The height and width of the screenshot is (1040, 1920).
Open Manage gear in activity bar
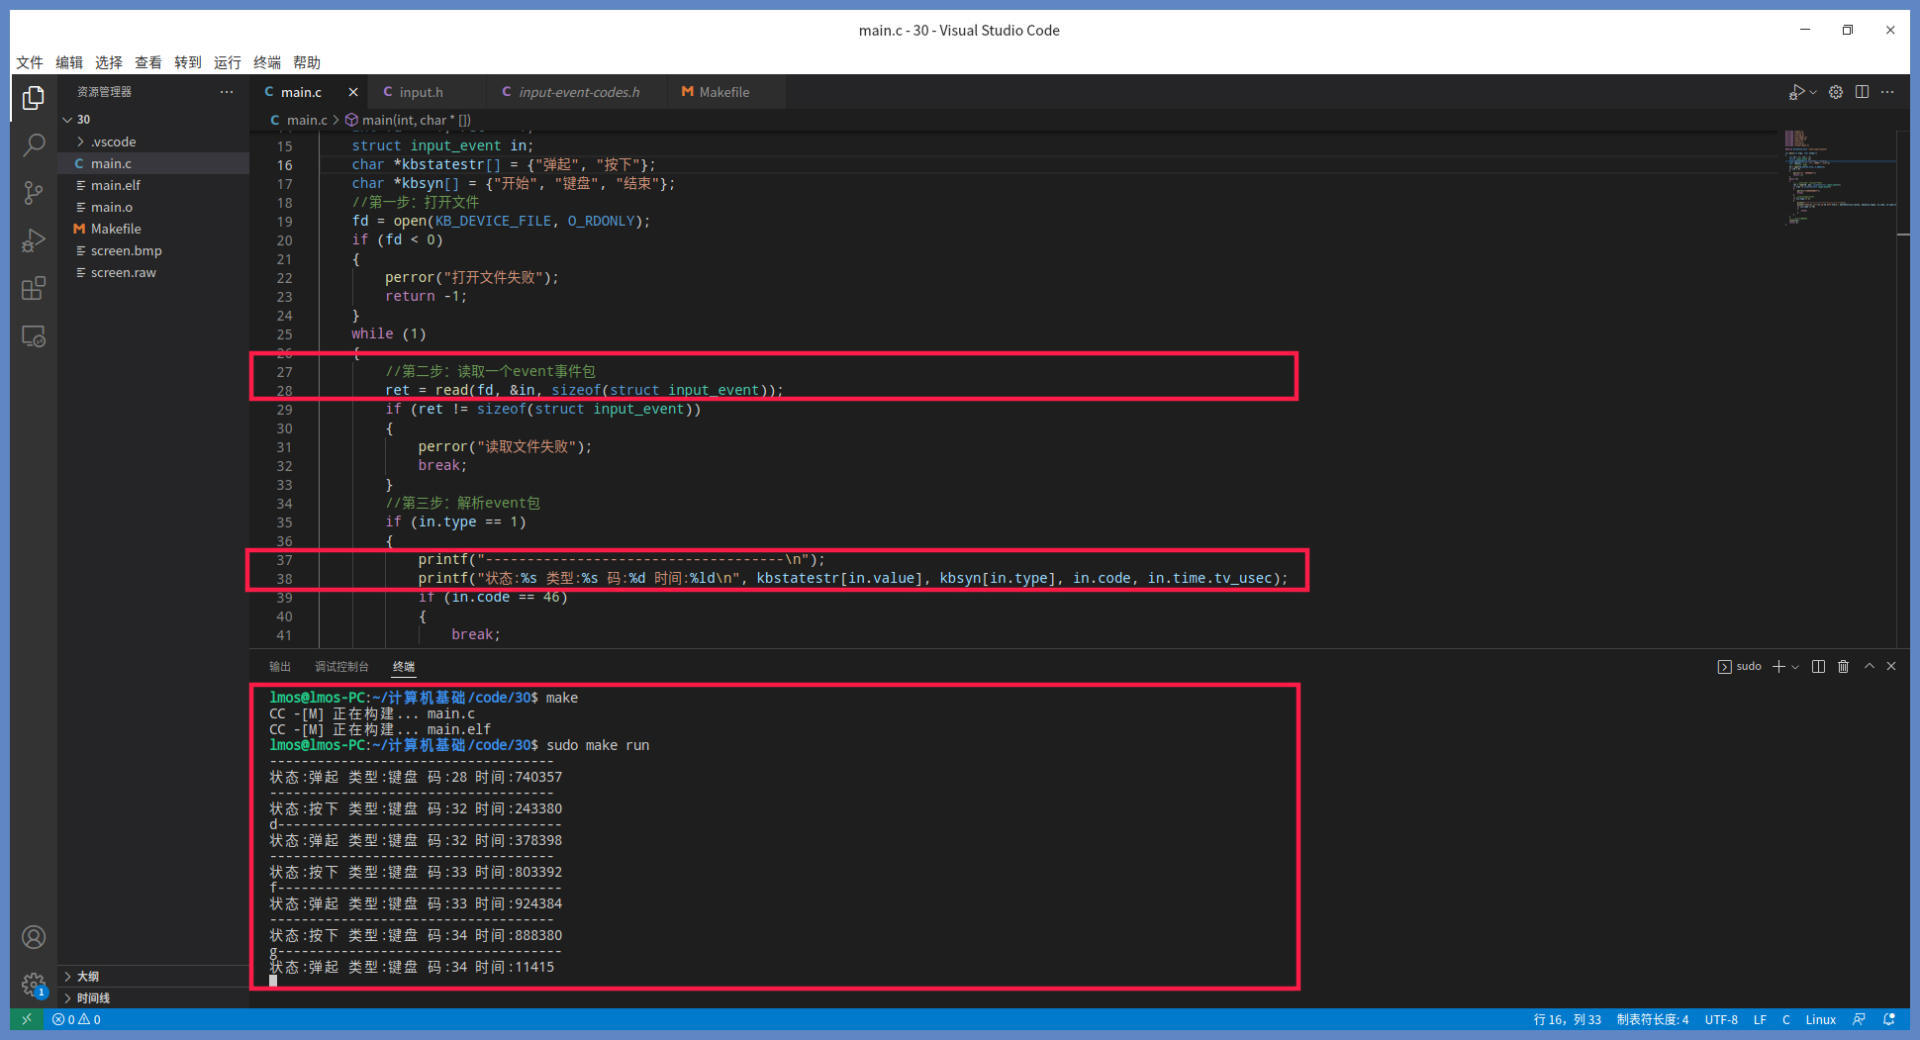[x=33, y=984]
